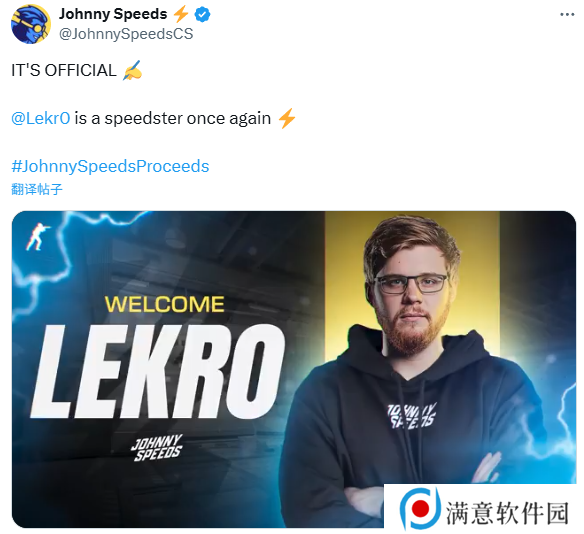Click the 满意软件园 watermark text
The image size is (584, 534).
[507, 513]
